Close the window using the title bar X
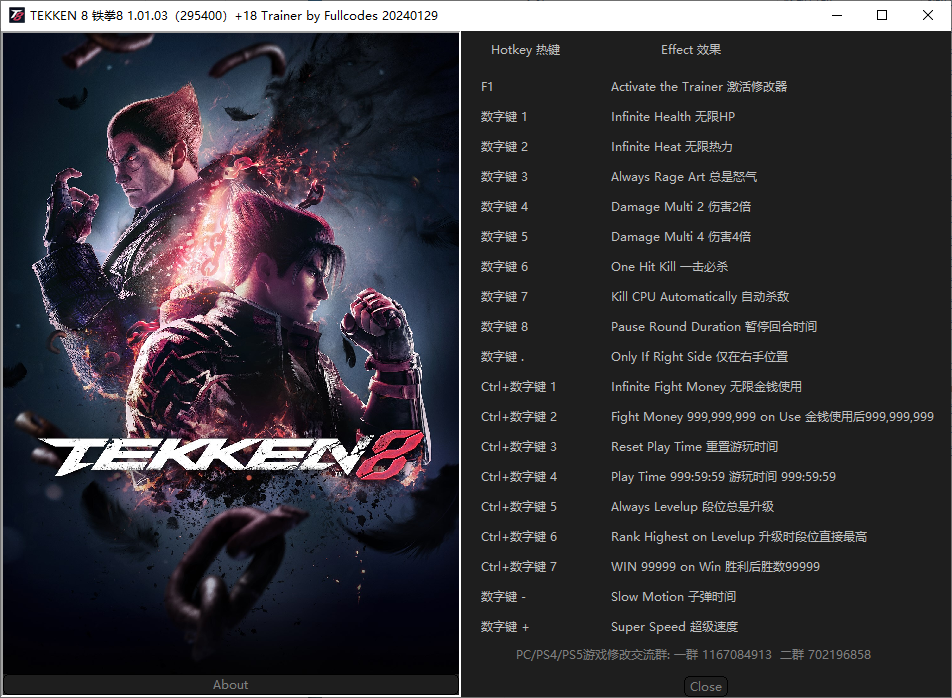This screenshot has width=952, height=698. click(928, 15)
